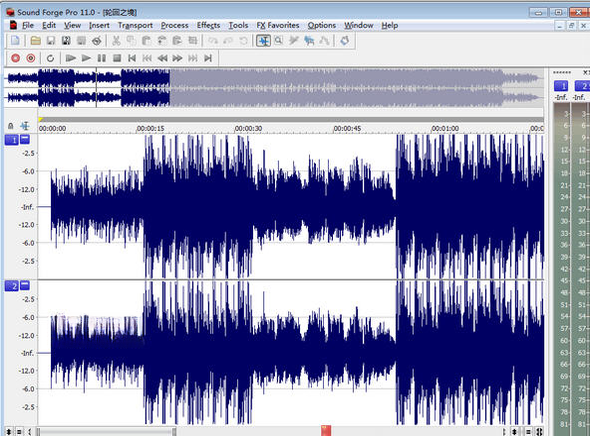Save the current audio file
This screenshot has height=436, width=590.
tap(51, 40)
